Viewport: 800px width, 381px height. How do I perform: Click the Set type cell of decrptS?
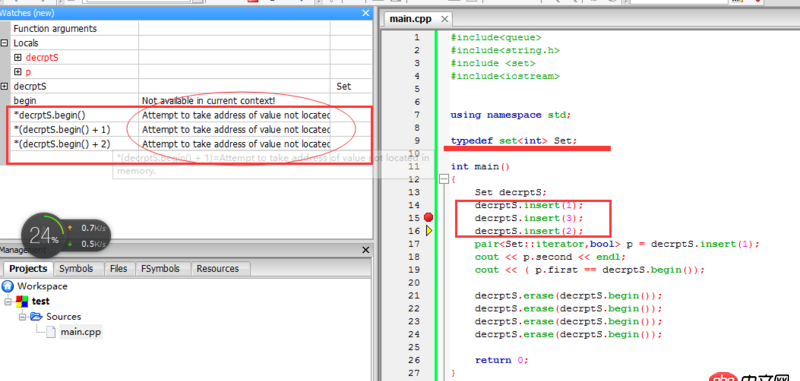coord(344,87)
